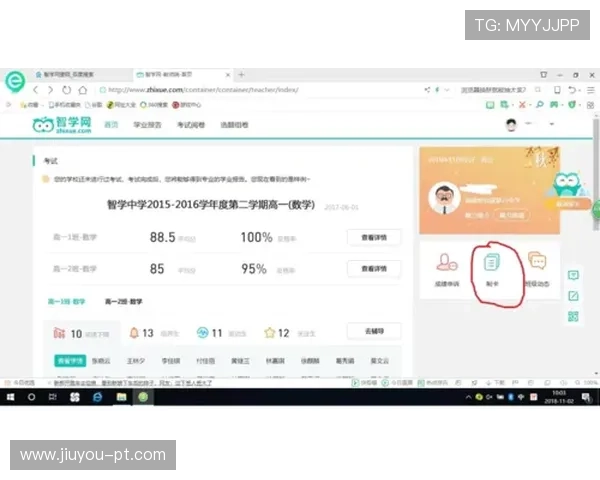
Task: Click the browser forward arrow
Action: 51,90
